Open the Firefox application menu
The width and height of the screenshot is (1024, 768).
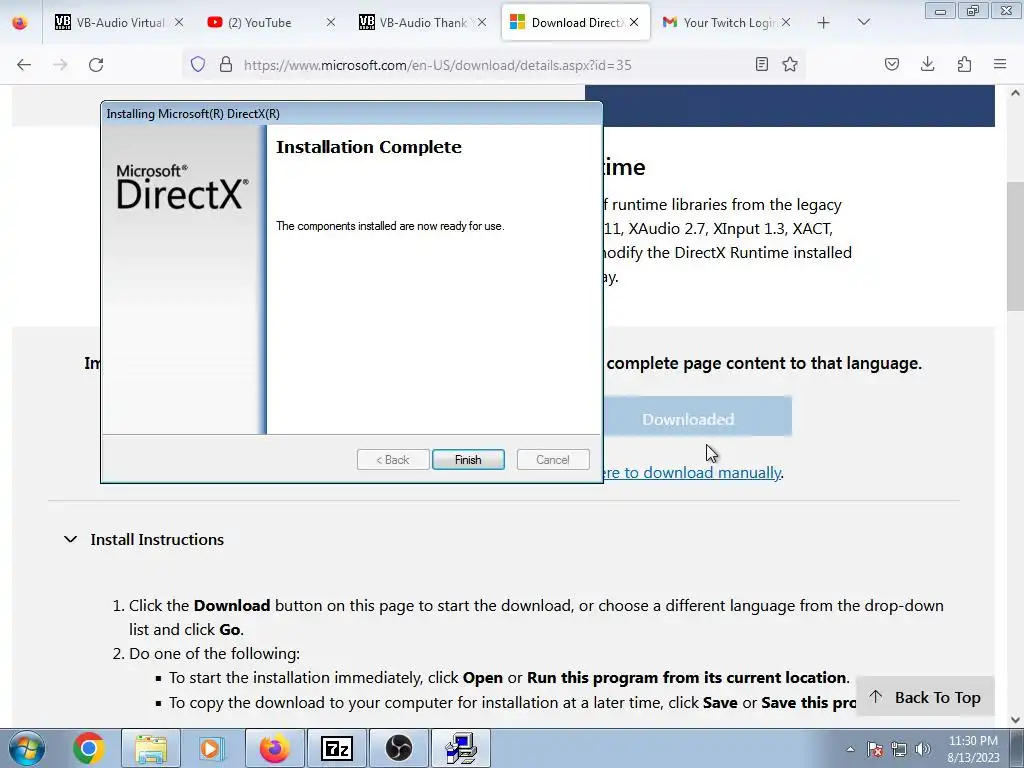pyautogui.click(x=1000, y=64)
